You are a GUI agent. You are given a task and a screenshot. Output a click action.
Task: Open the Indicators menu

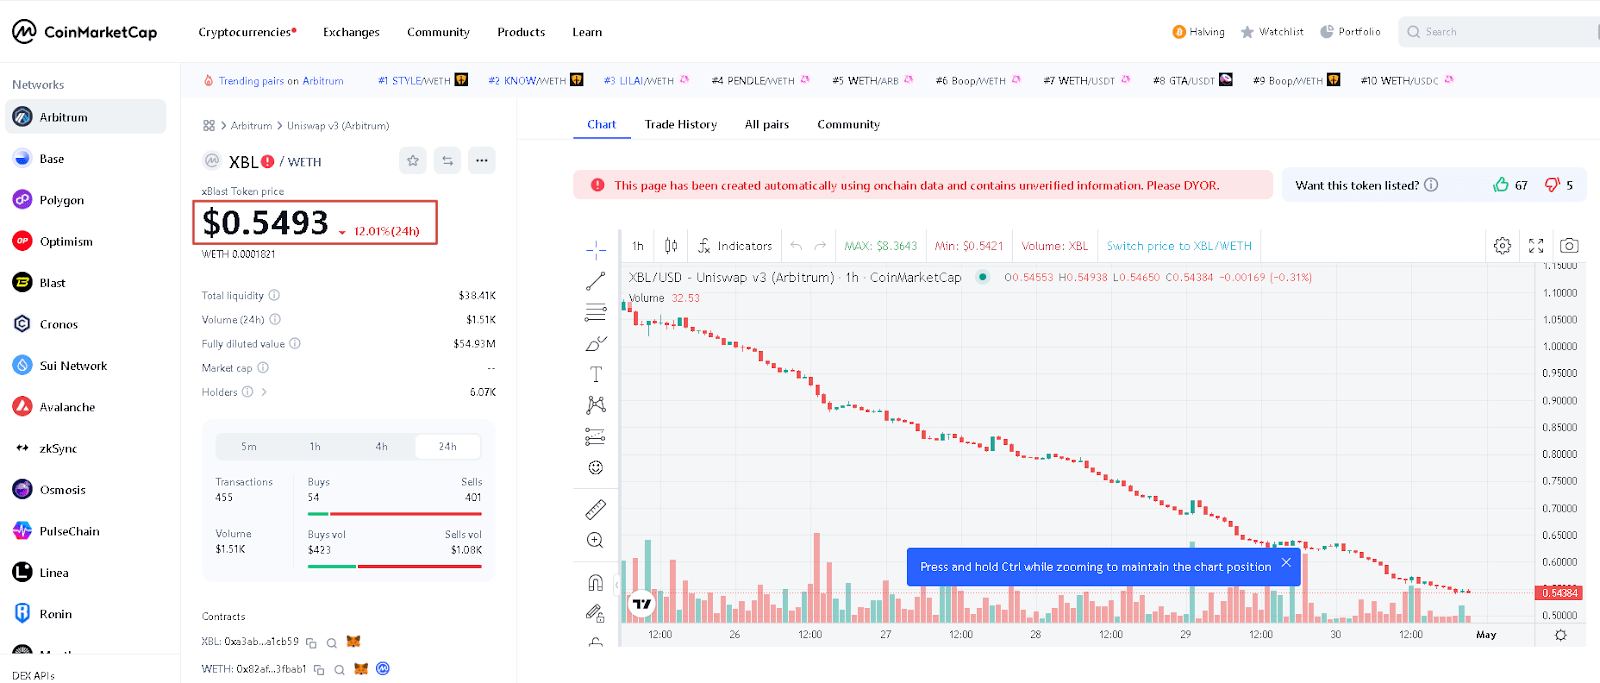click(735, 245)
